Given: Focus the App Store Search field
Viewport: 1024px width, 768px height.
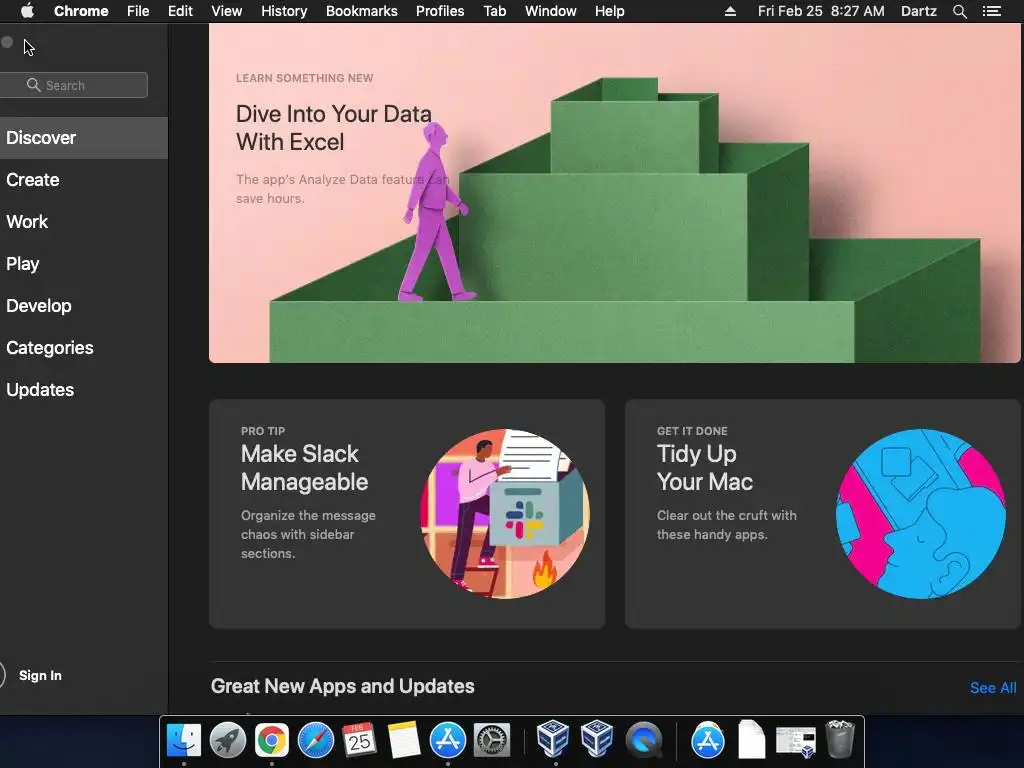Looking at the screenshot, I should pos(73,85).
